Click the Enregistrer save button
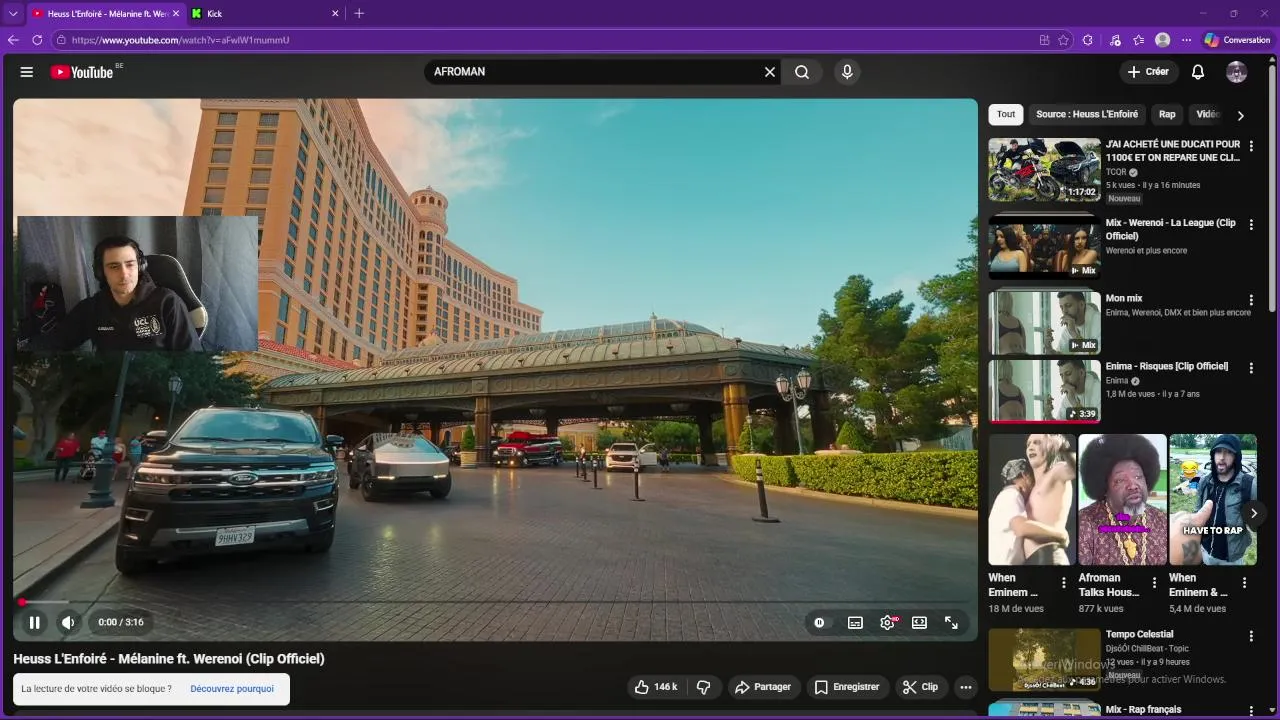 point(846,687)
